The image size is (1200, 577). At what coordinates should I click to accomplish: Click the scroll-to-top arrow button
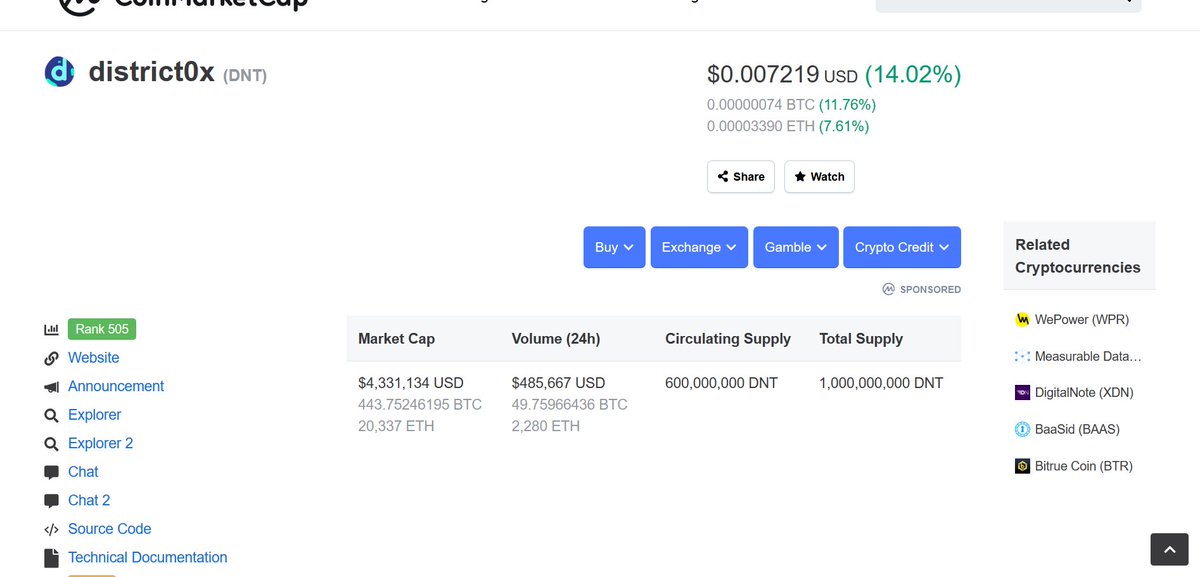pos(1169,549)
